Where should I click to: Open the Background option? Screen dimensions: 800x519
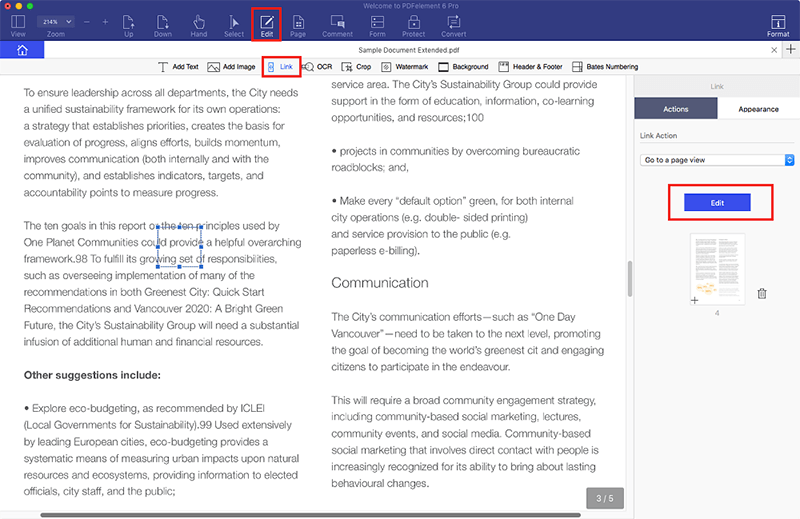(x=463, y=67)
